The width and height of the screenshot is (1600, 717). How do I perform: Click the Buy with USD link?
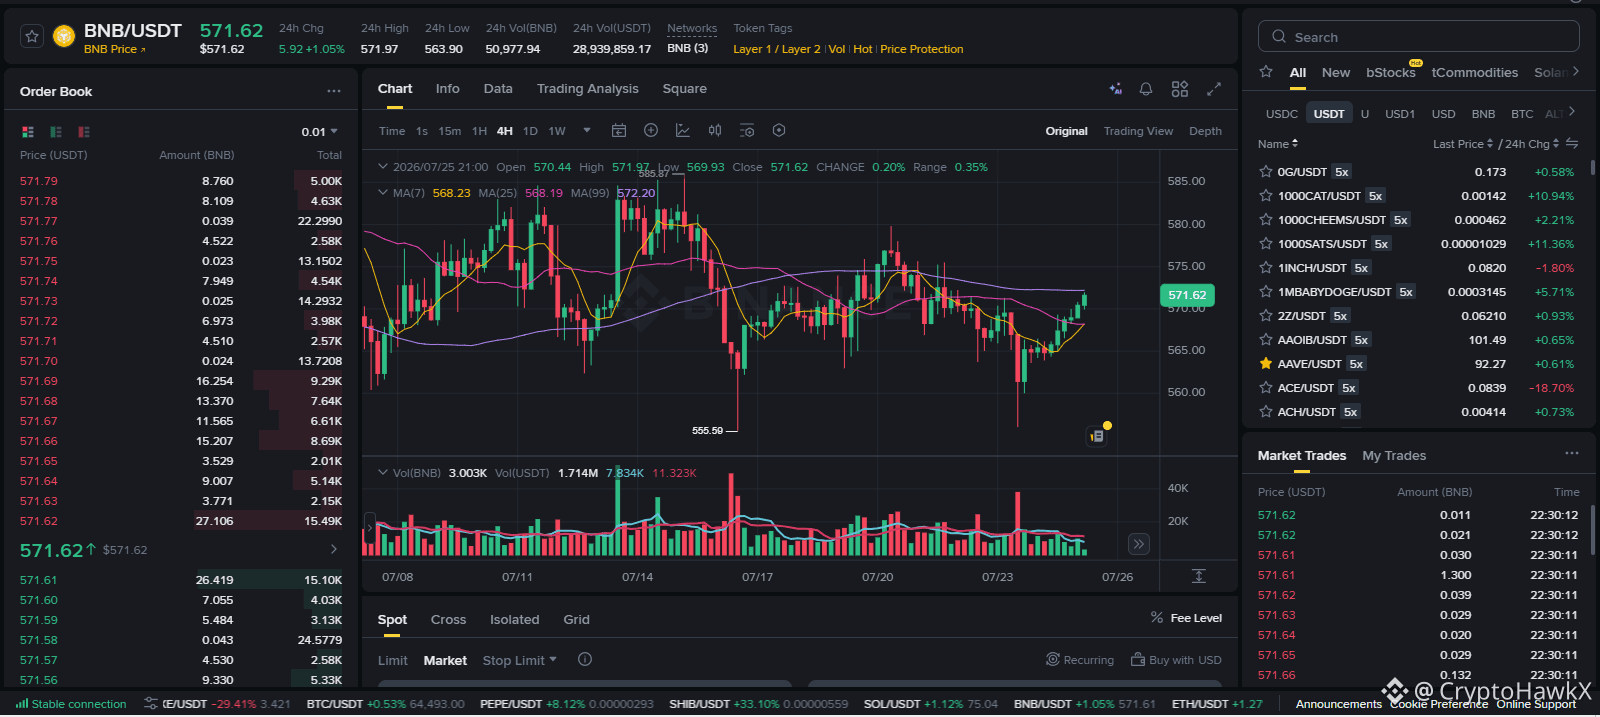click(1176, 660)
